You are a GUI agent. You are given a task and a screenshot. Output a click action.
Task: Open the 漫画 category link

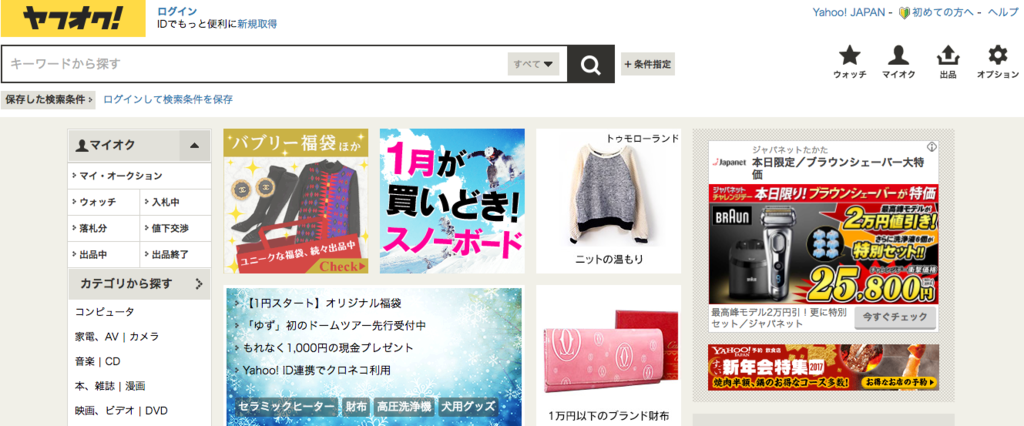tap(135, 386)
